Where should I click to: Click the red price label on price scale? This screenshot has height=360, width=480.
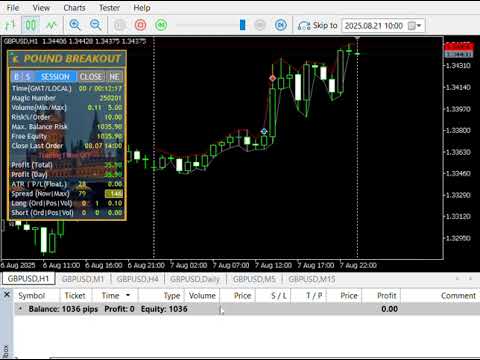[x=459, y=46]
